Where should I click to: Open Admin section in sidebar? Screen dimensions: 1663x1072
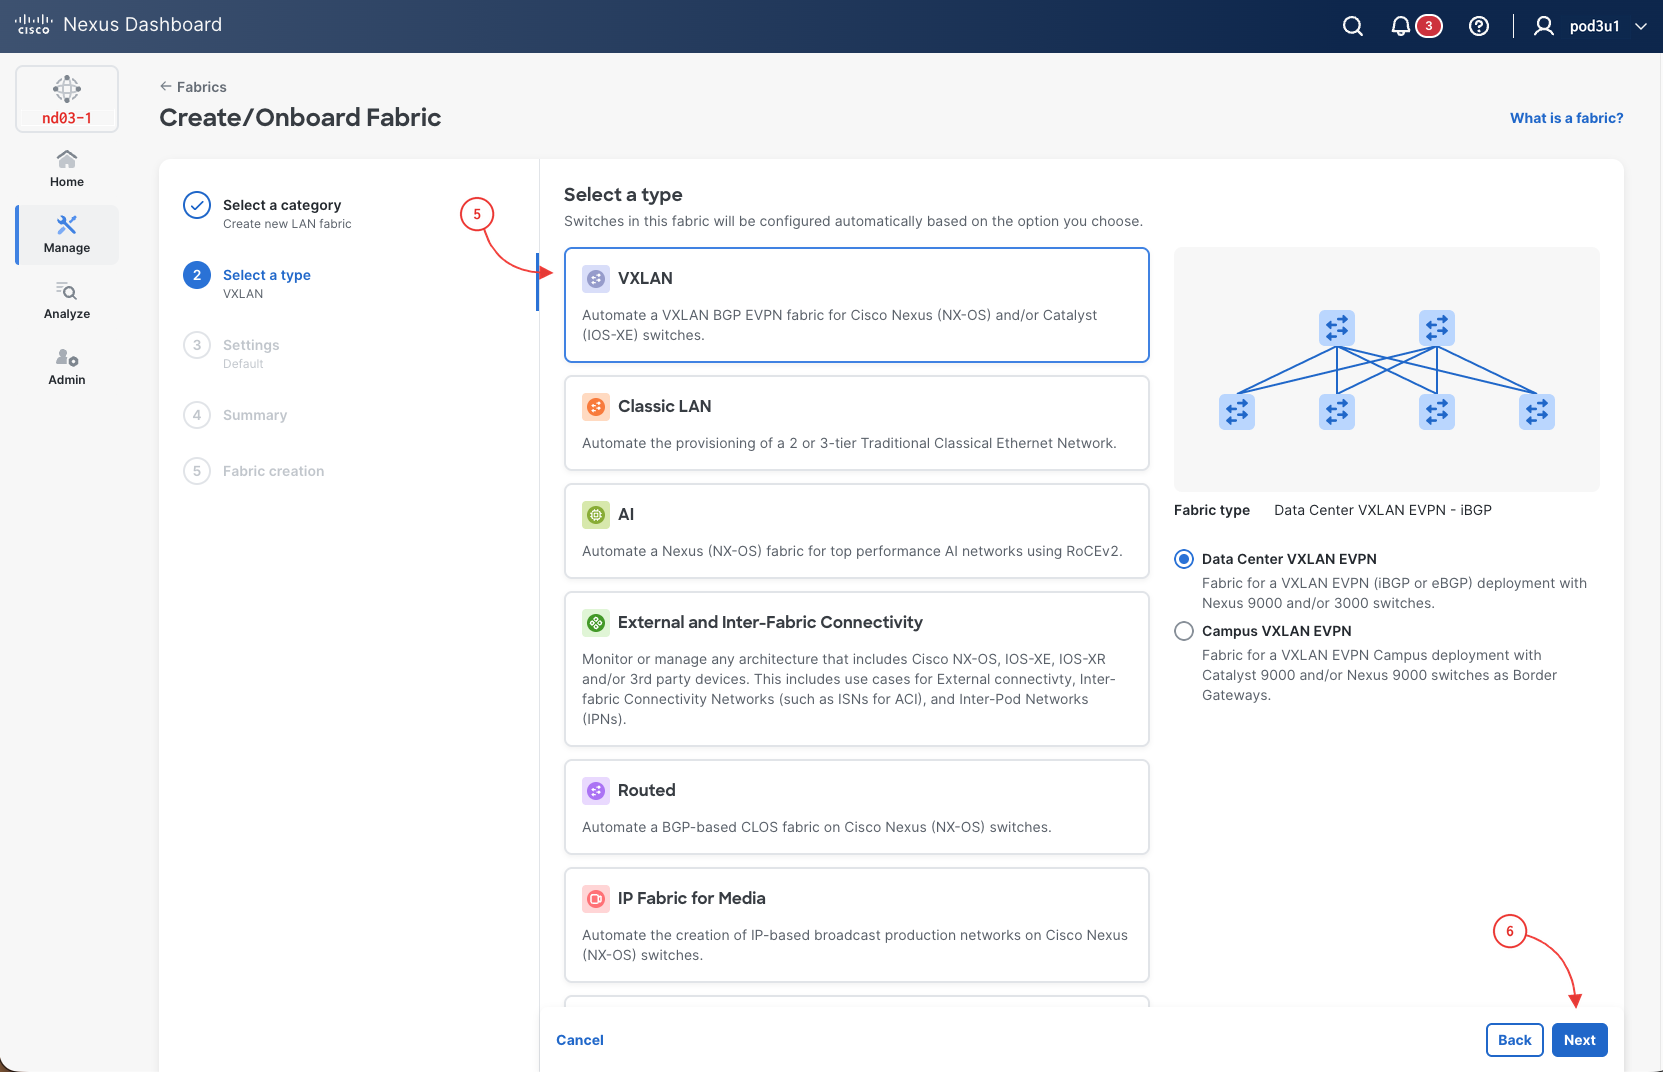[x=67, y=367]
